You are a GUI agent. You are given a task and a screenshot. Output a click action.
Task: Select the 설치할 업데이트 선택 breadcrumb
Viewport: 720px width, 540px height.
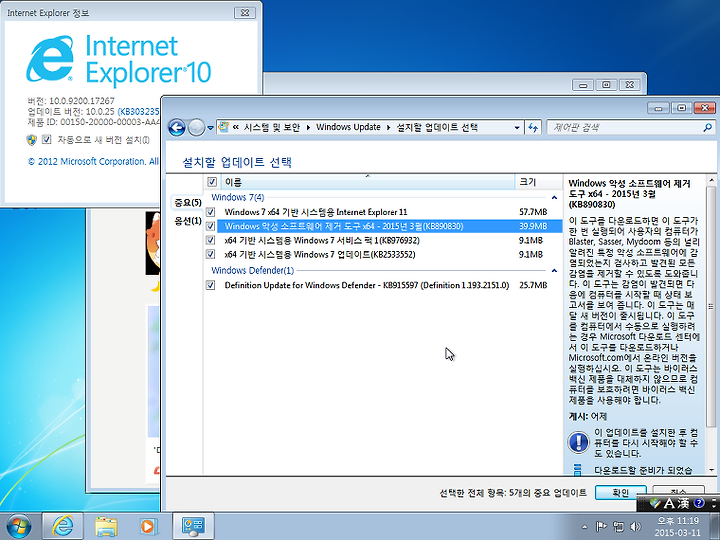coord(437,127)
